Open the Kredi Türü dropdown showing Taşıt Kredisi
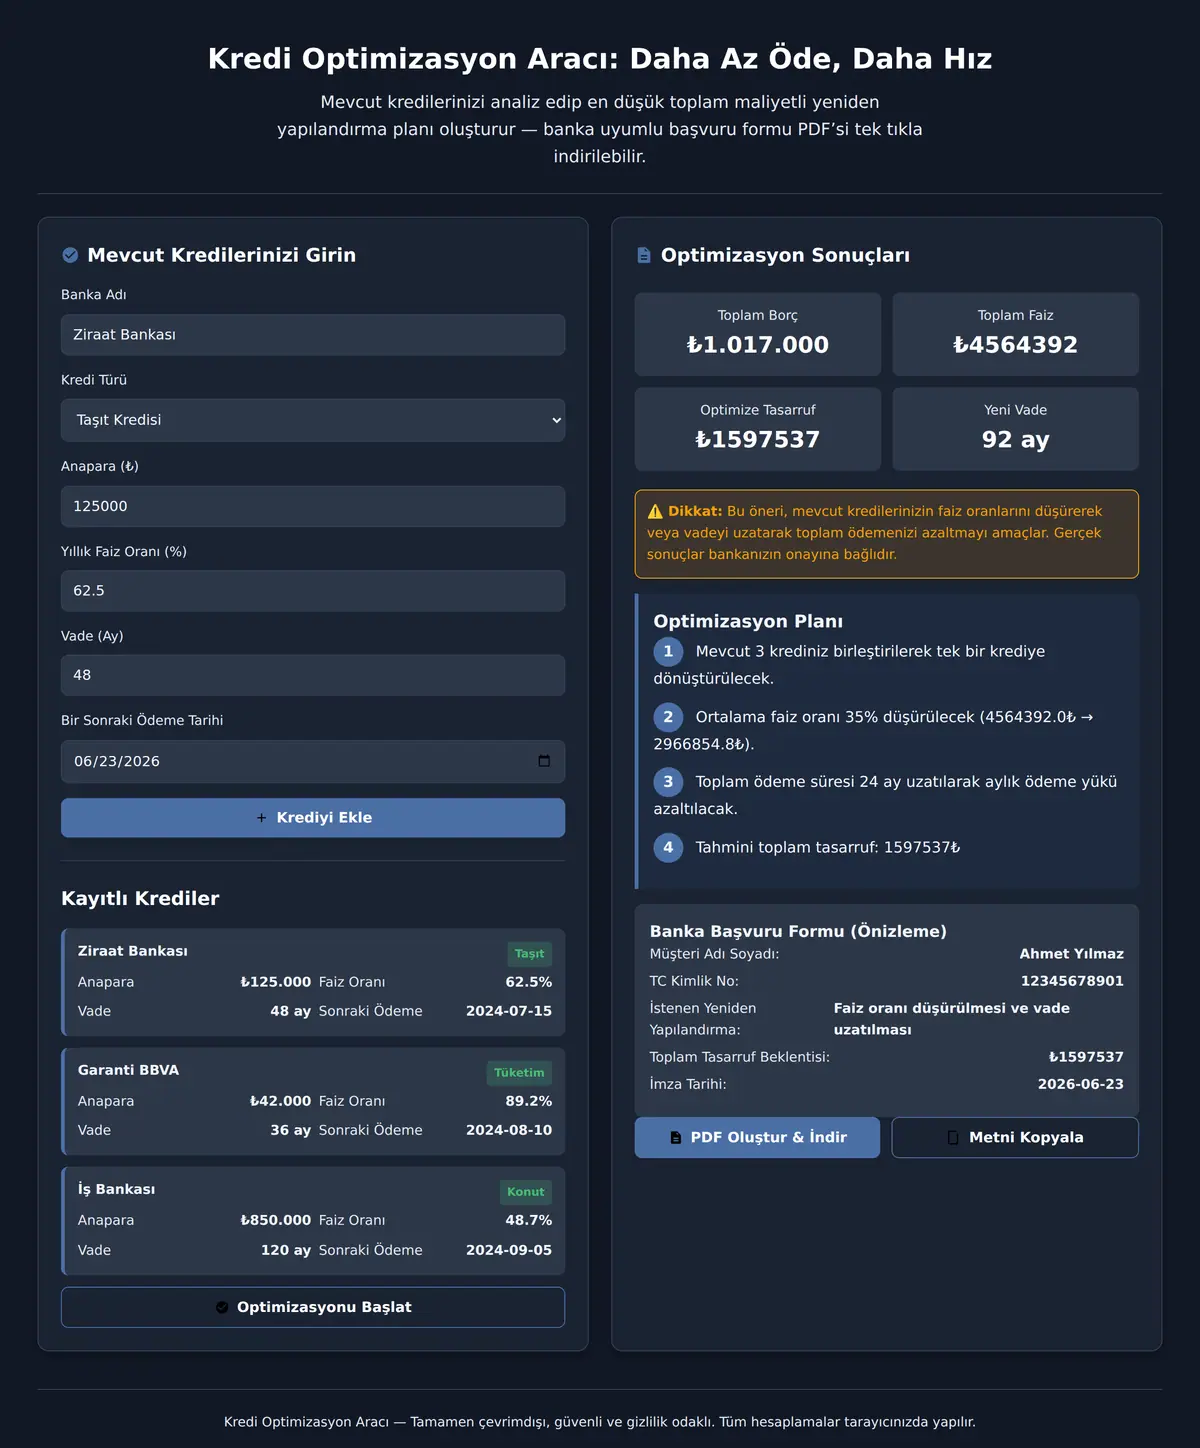This screenshot has height=1448, width=1200. pos(313,420)
